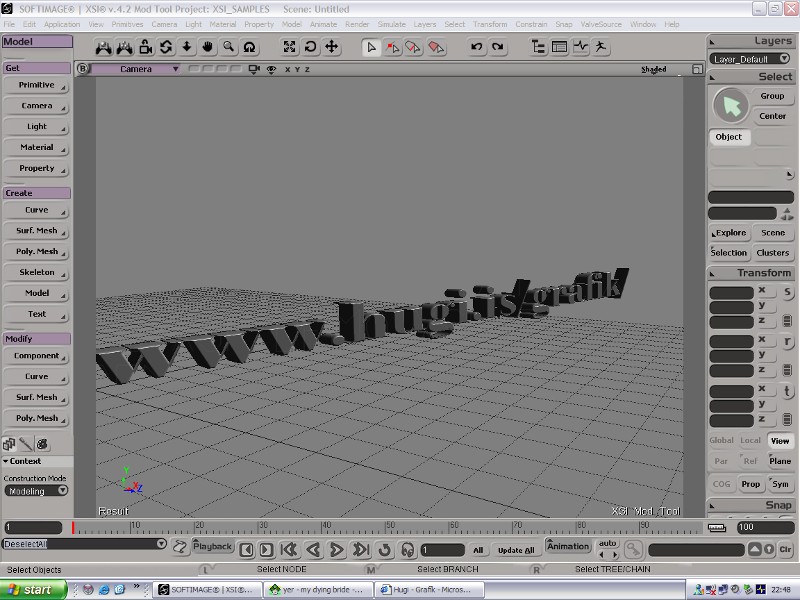Activate the translate (t) transform icon
Image resolution: width=800 pixels, height=600 pixels.
(787, 391)
